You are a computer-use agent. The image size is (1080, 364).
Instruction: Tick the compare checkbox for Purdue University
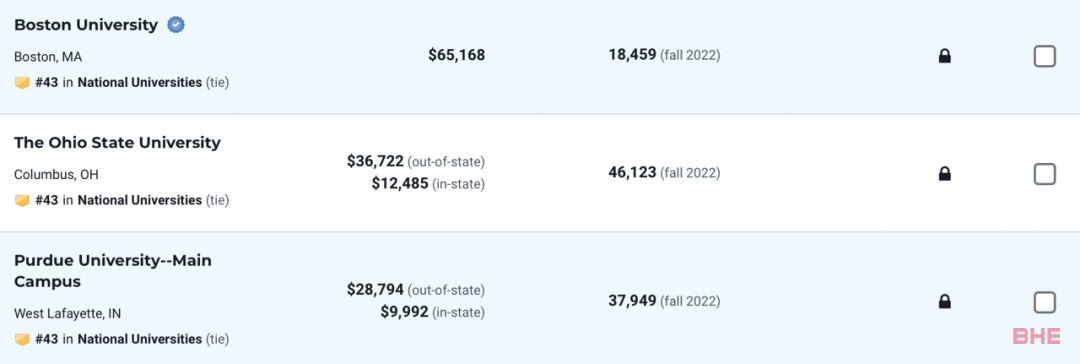1044,302
